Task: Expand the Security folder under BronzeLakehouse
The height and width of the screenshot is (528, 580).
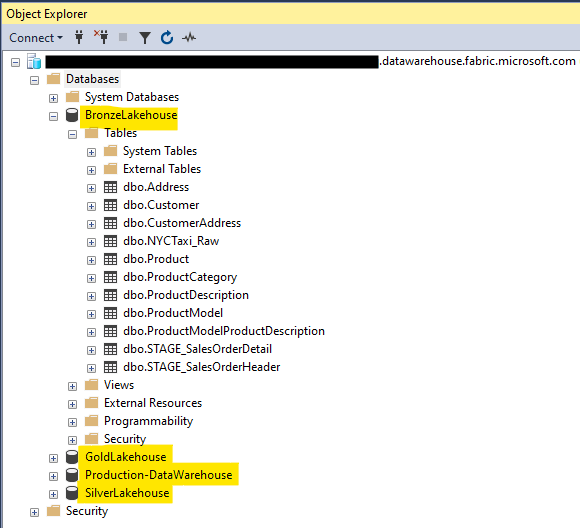Action: 72,440
